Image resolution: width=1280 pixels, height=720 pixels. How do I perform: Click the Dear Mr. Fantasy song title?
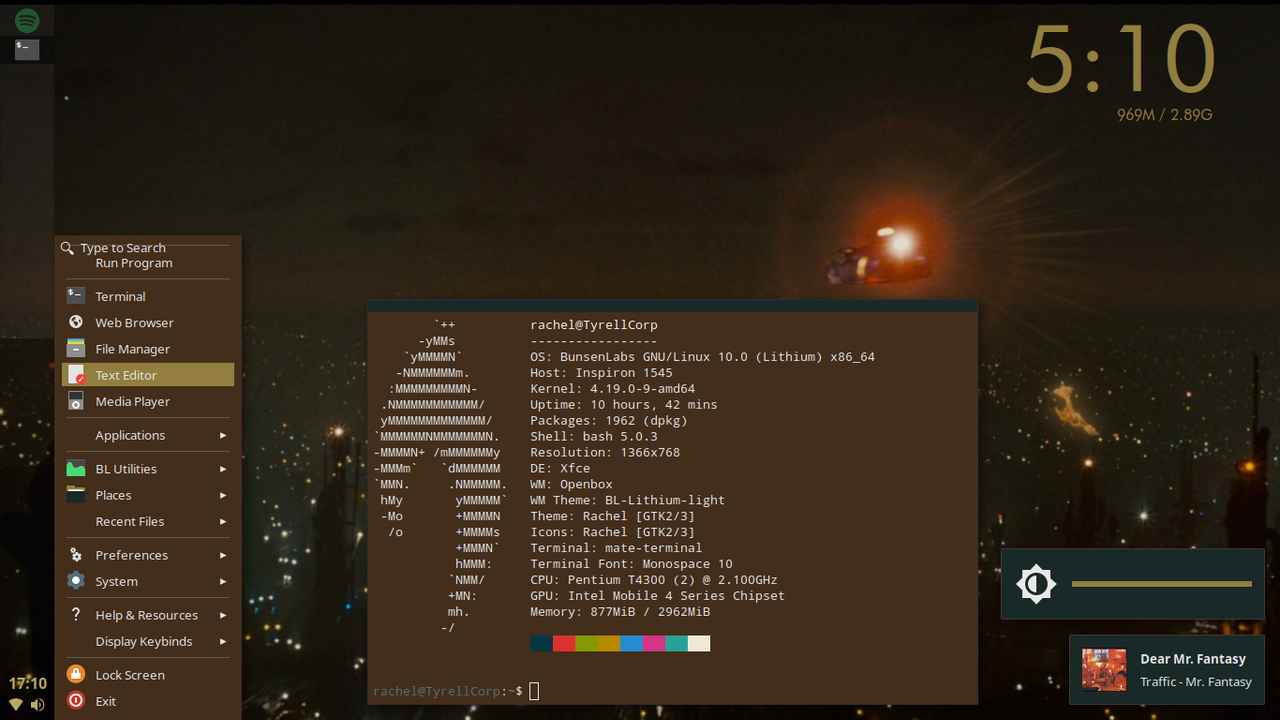click(1193, 659)
